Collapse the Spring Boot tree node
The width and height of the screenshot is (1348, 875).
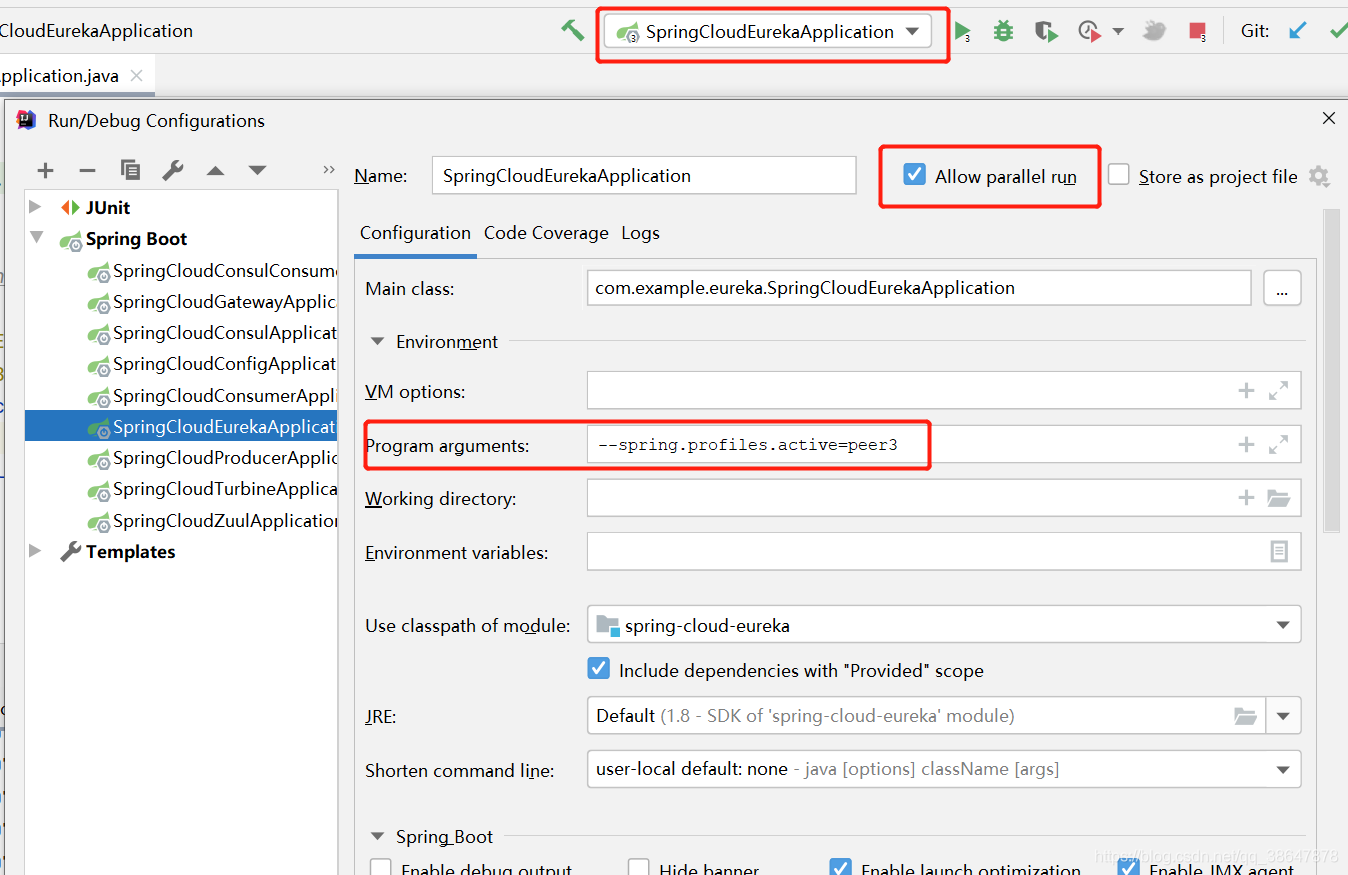37,238
